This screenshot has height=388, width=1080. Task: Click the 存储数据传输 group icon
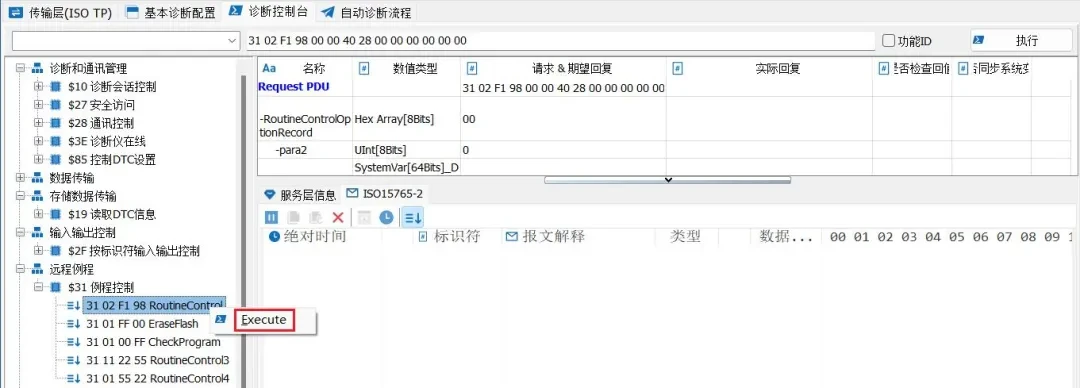(37, 196)
